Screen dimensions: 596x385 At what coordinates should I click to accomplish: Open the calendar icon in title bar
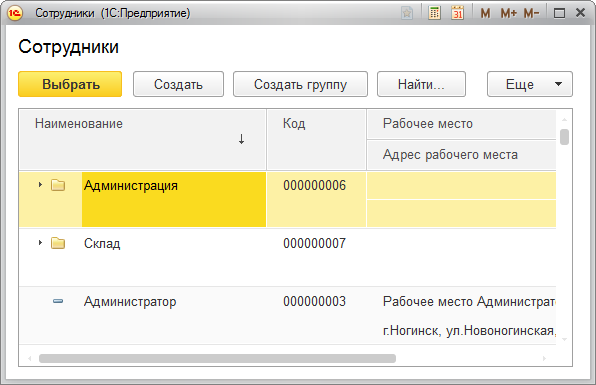458,13
